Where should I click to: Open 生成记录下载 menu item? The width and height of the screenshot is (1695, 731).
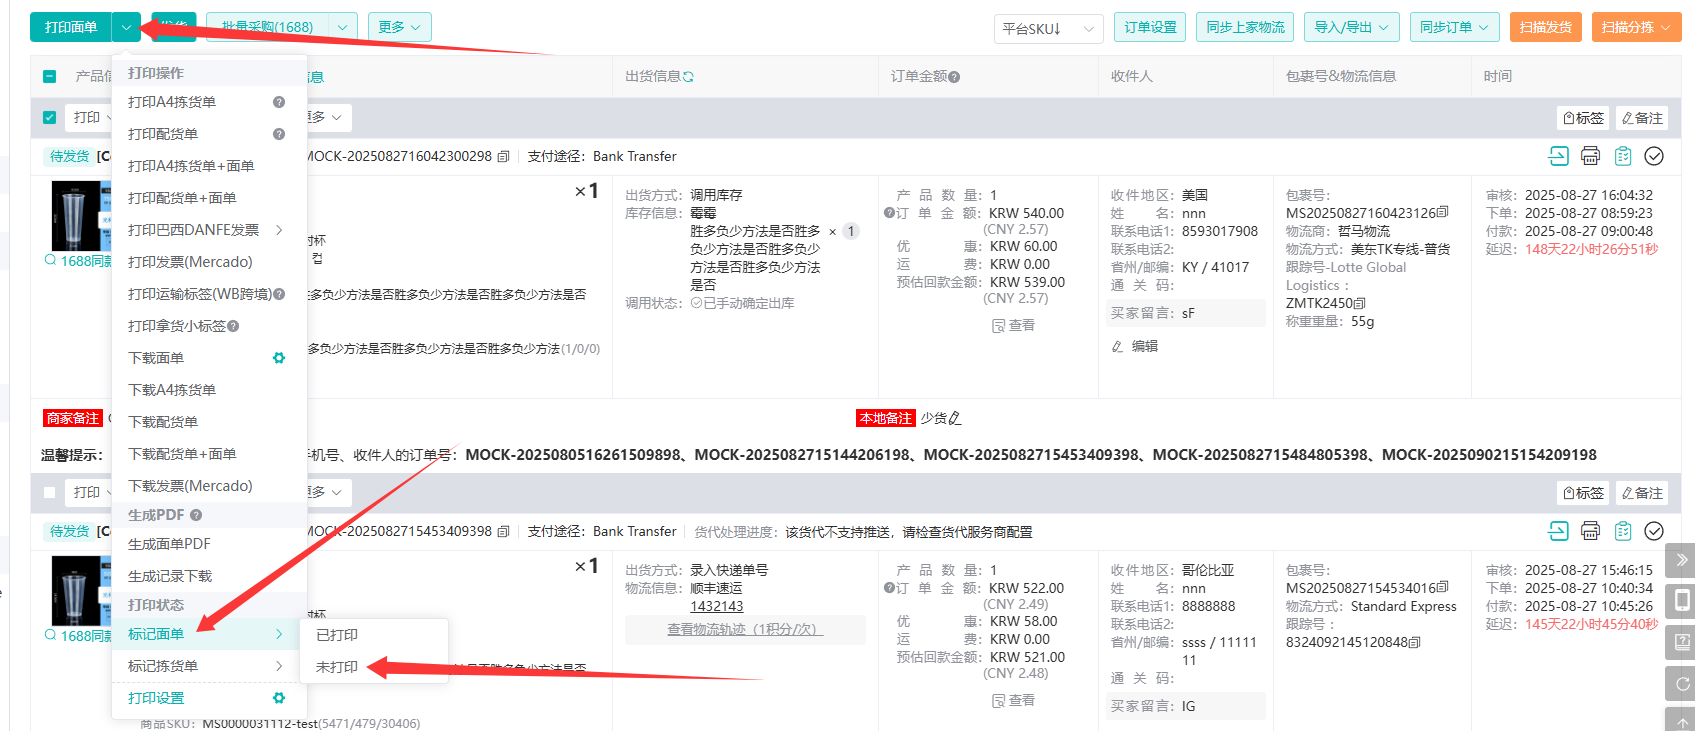click(170, 576)
